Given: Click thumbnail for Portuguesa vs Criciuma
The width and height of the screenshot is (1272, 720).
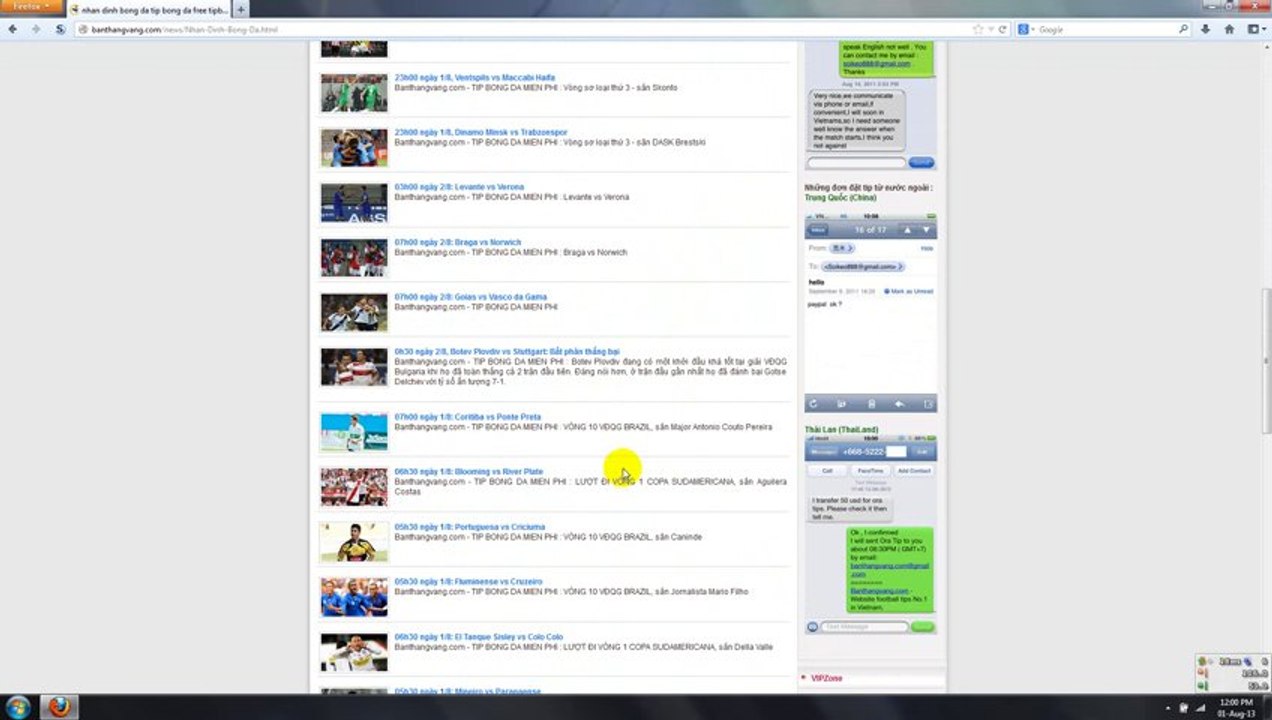Looking at the screenshot, I should click(354, 542).
